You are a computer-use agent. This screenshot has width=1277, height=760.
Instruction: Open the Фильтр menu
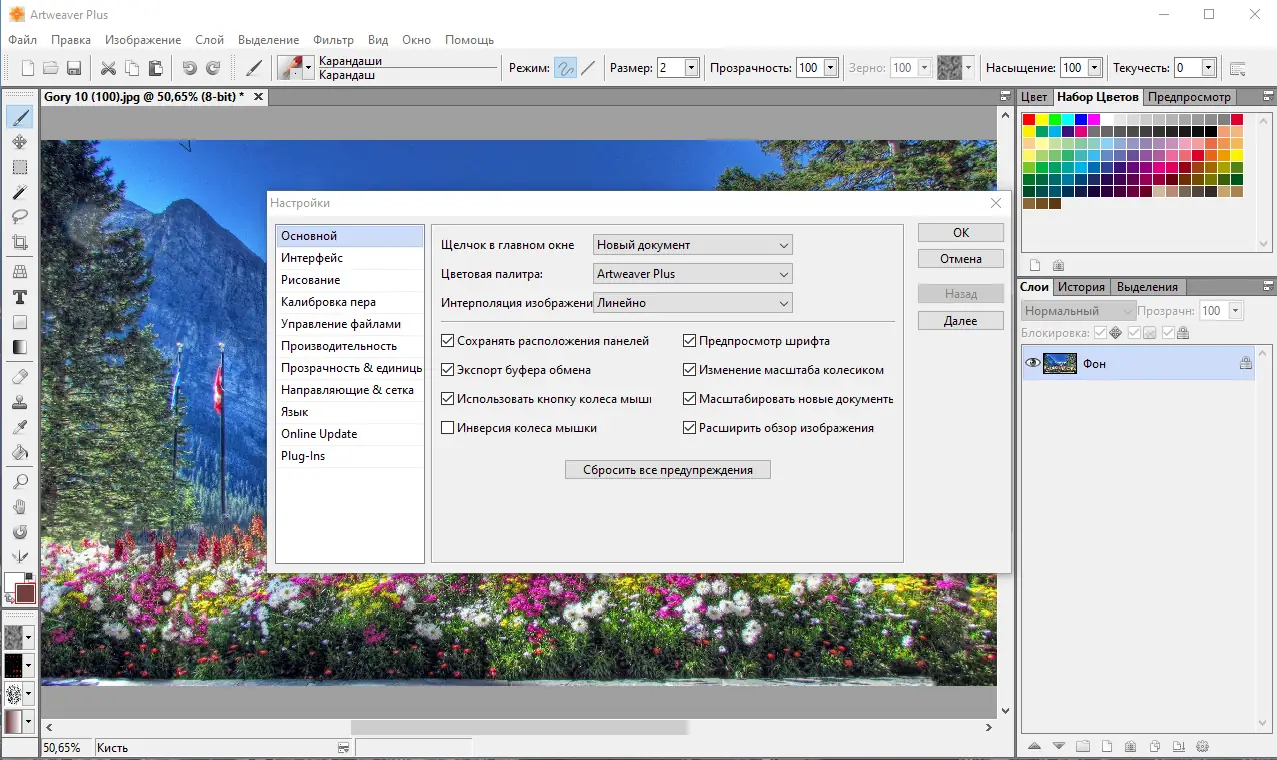(333, 40)
